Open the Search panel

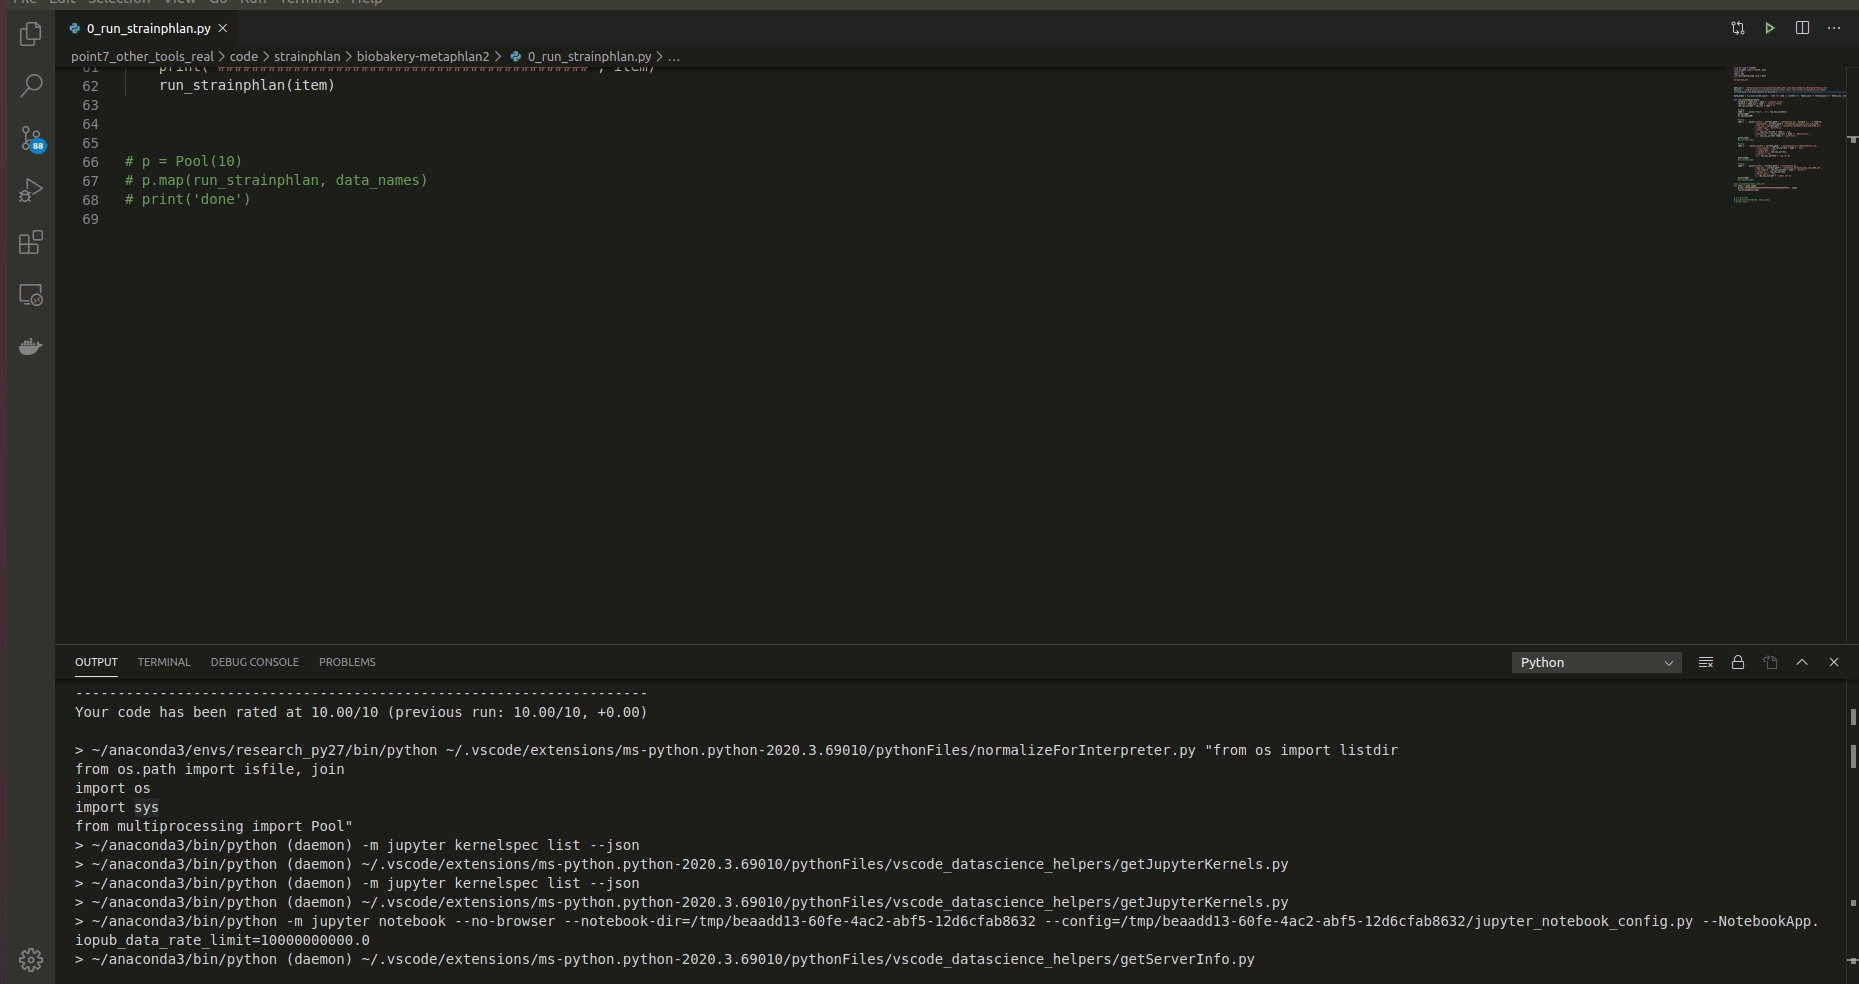tap(30, 85)
